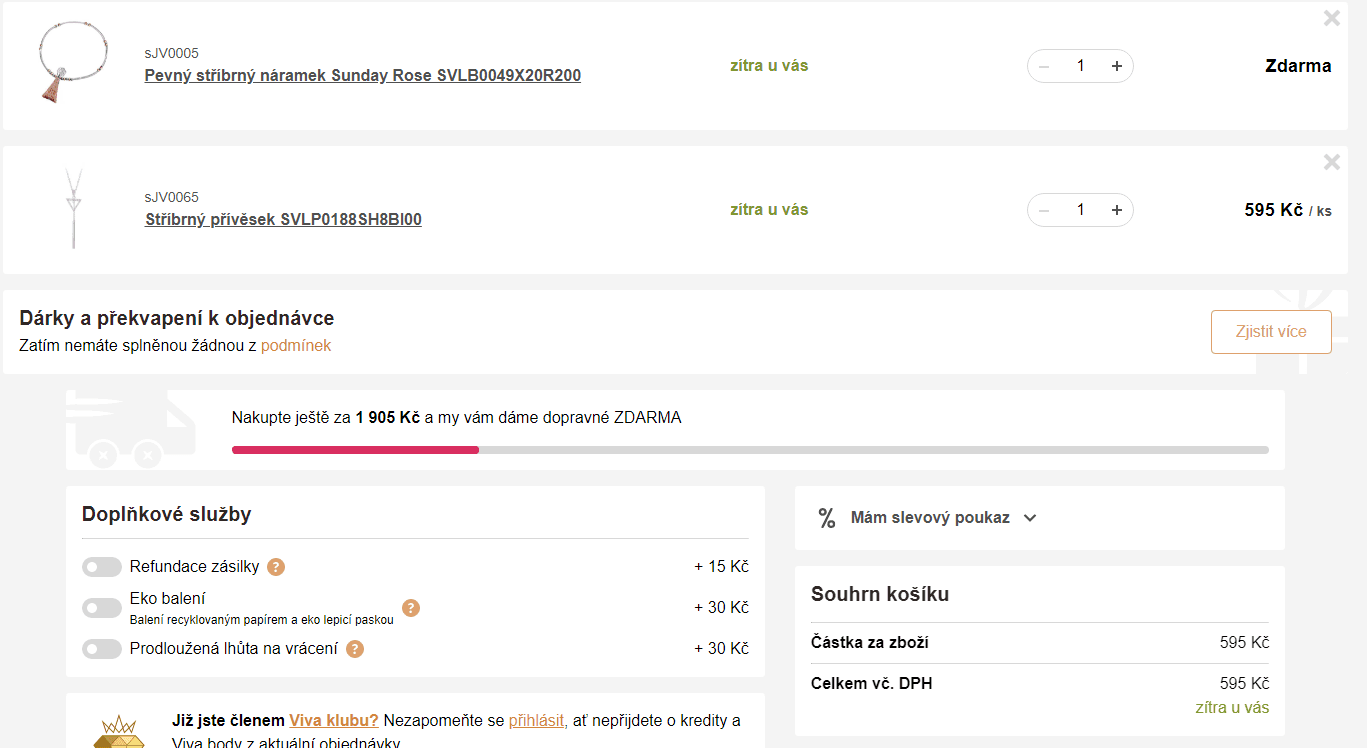Image resolution: width=1367 pixels, height=748 pixels.
Task: Open Pevný stříbrný náramek Sunday Rose product link
Action: 363,75
